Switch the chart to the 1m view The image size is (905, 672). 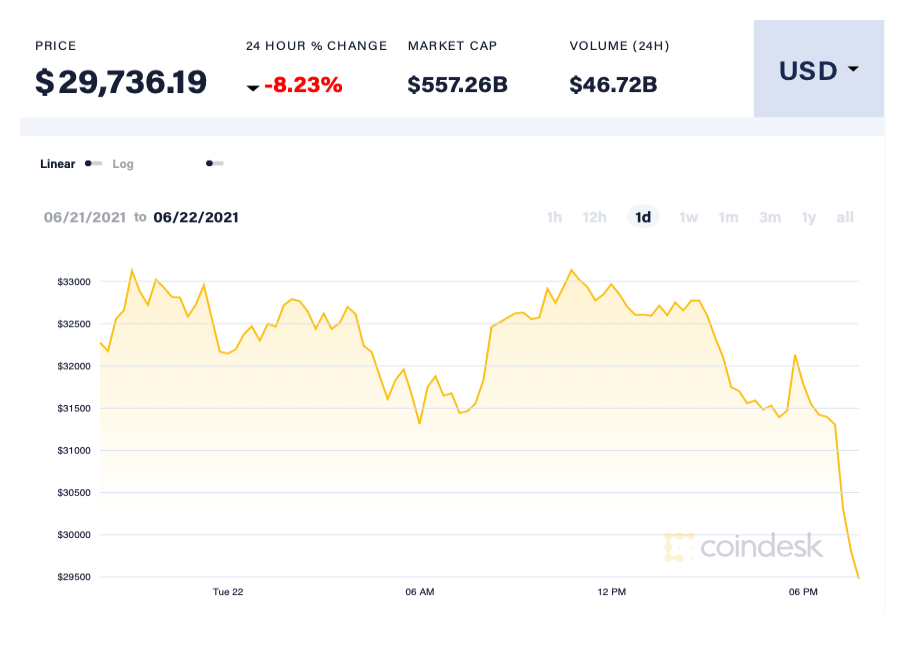(728, 217)
